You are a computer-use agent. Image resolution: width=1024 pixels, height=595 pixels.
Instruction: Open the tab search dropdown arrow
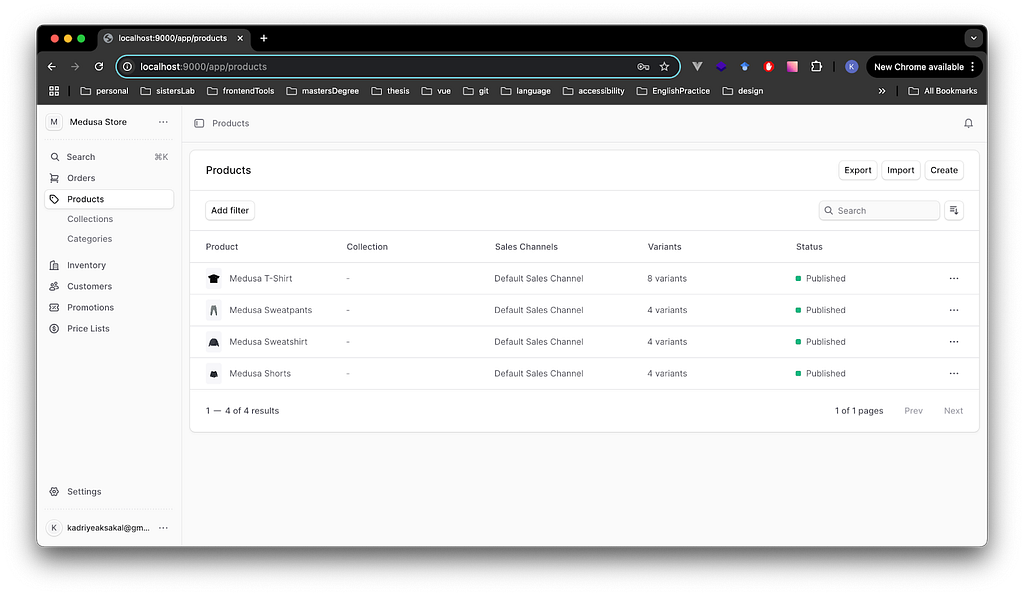[x=973, y=38]
